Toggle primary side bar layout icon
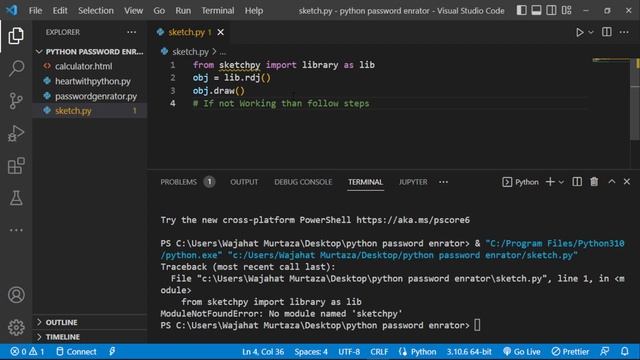Image resolution: width=640 pixels, height=360 pixels. tap(521, 10)
